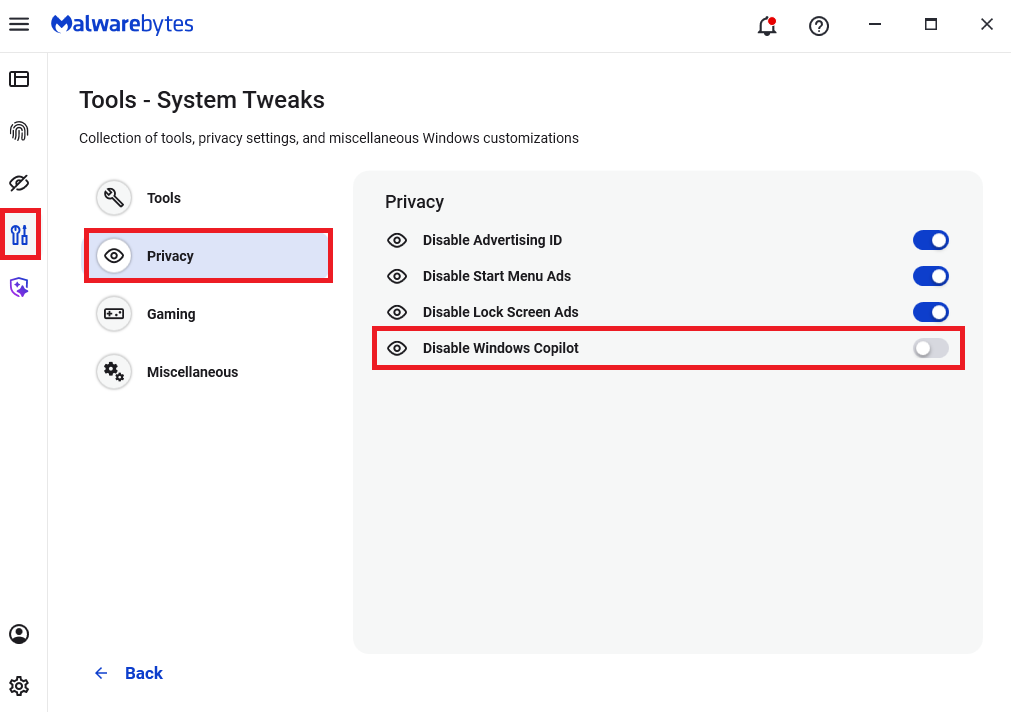1011x712 pixels.
Task: Select the crossed-out eye privacy sidebar icon
Action: tap(19, 183)
